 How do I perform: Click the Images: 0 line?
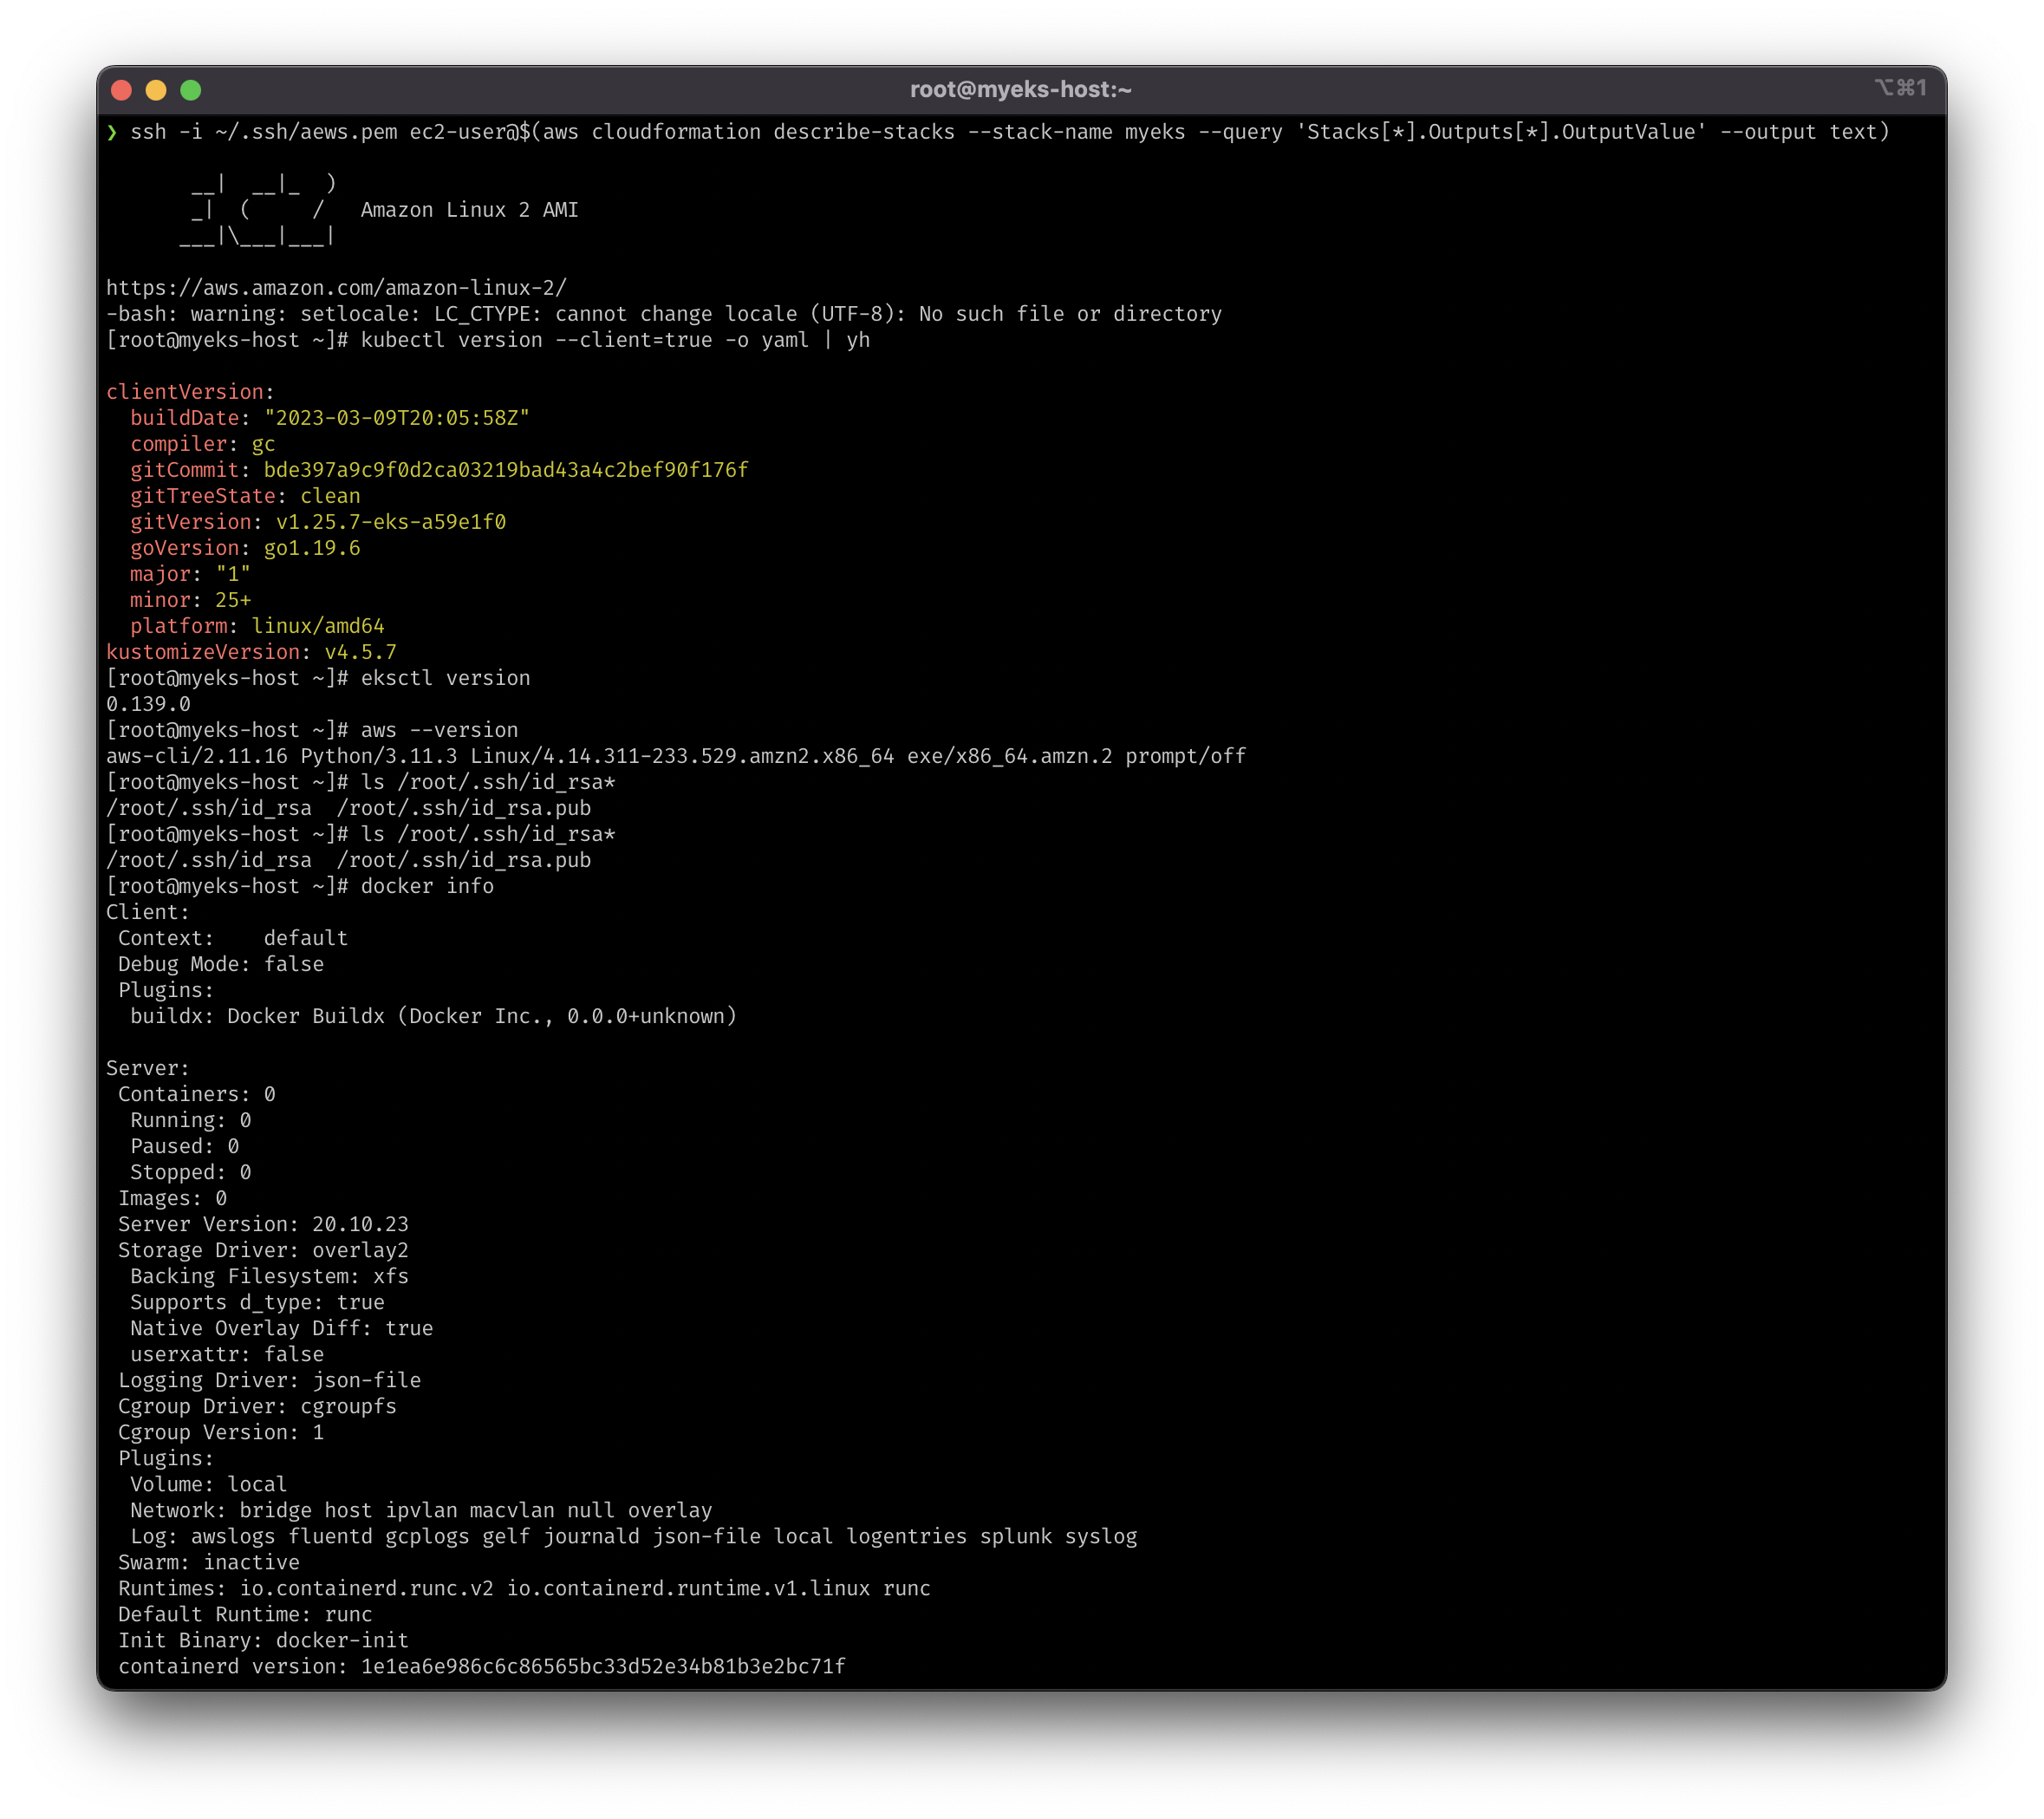pos(173,1198)
